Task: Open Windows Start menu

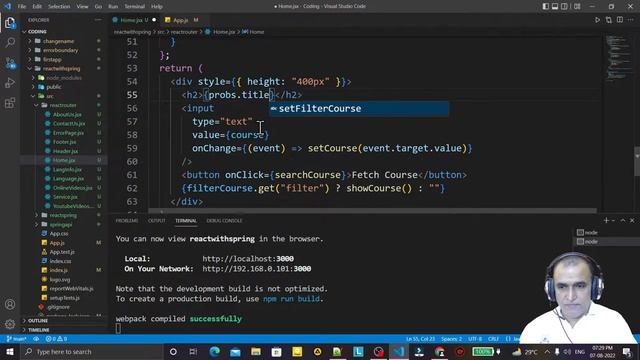Action: point(10,351)
